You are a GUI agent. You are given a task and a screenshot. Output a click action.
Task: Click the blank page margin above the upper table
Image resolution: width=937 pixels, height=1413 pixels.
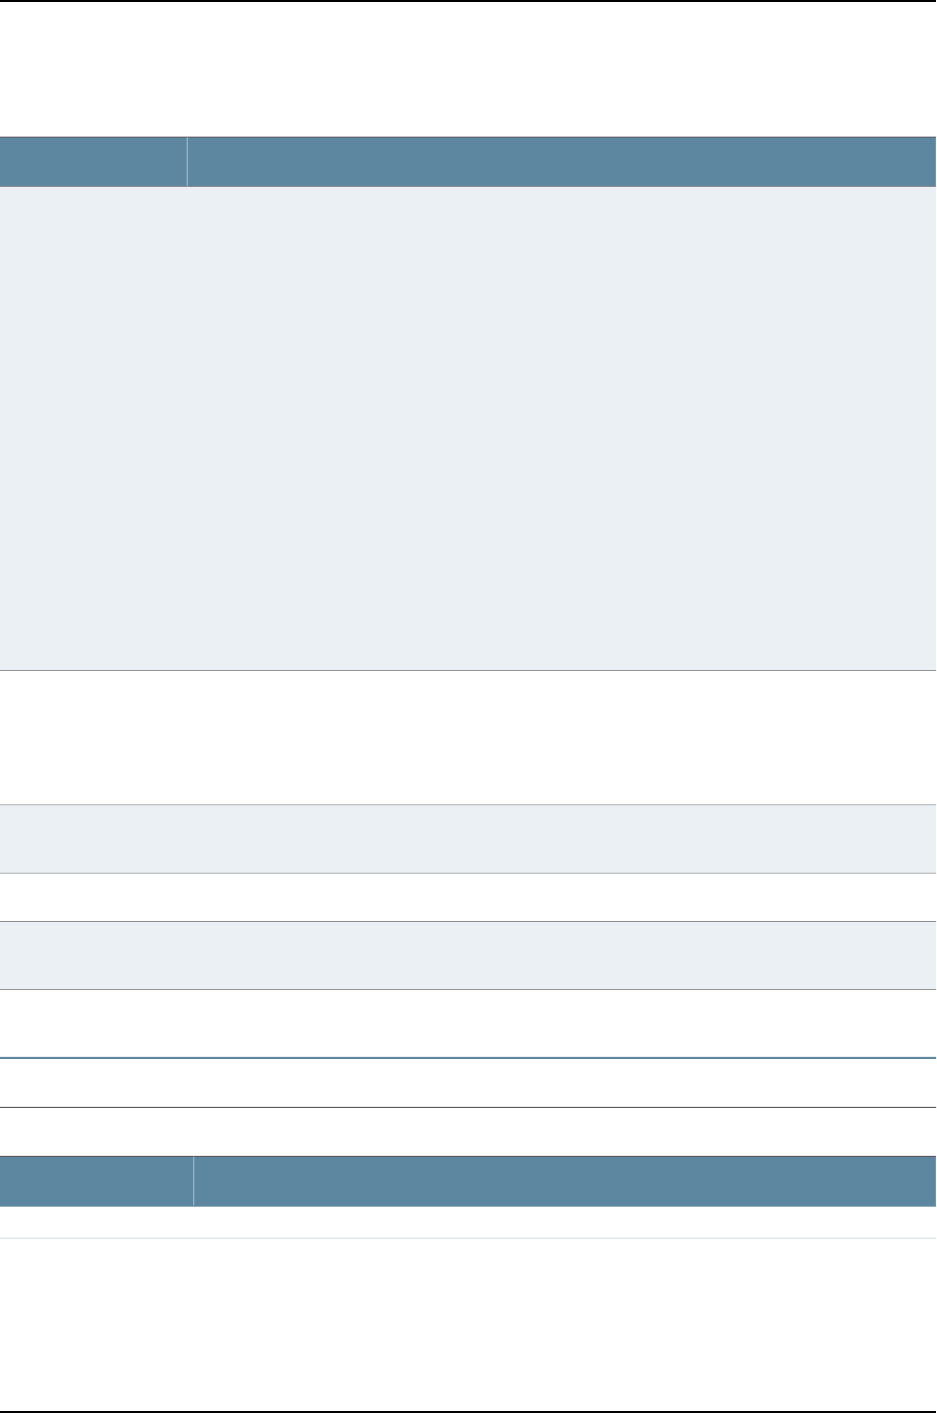[468, 68]
